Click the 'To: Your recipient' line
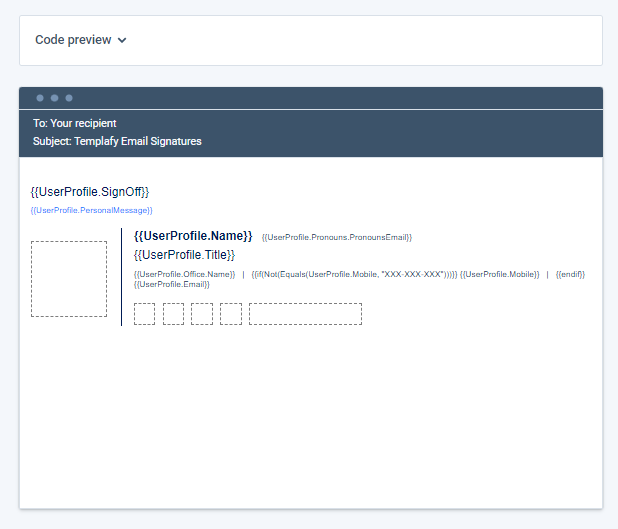The width and height of the screenshot is (618, 529). 74,123
